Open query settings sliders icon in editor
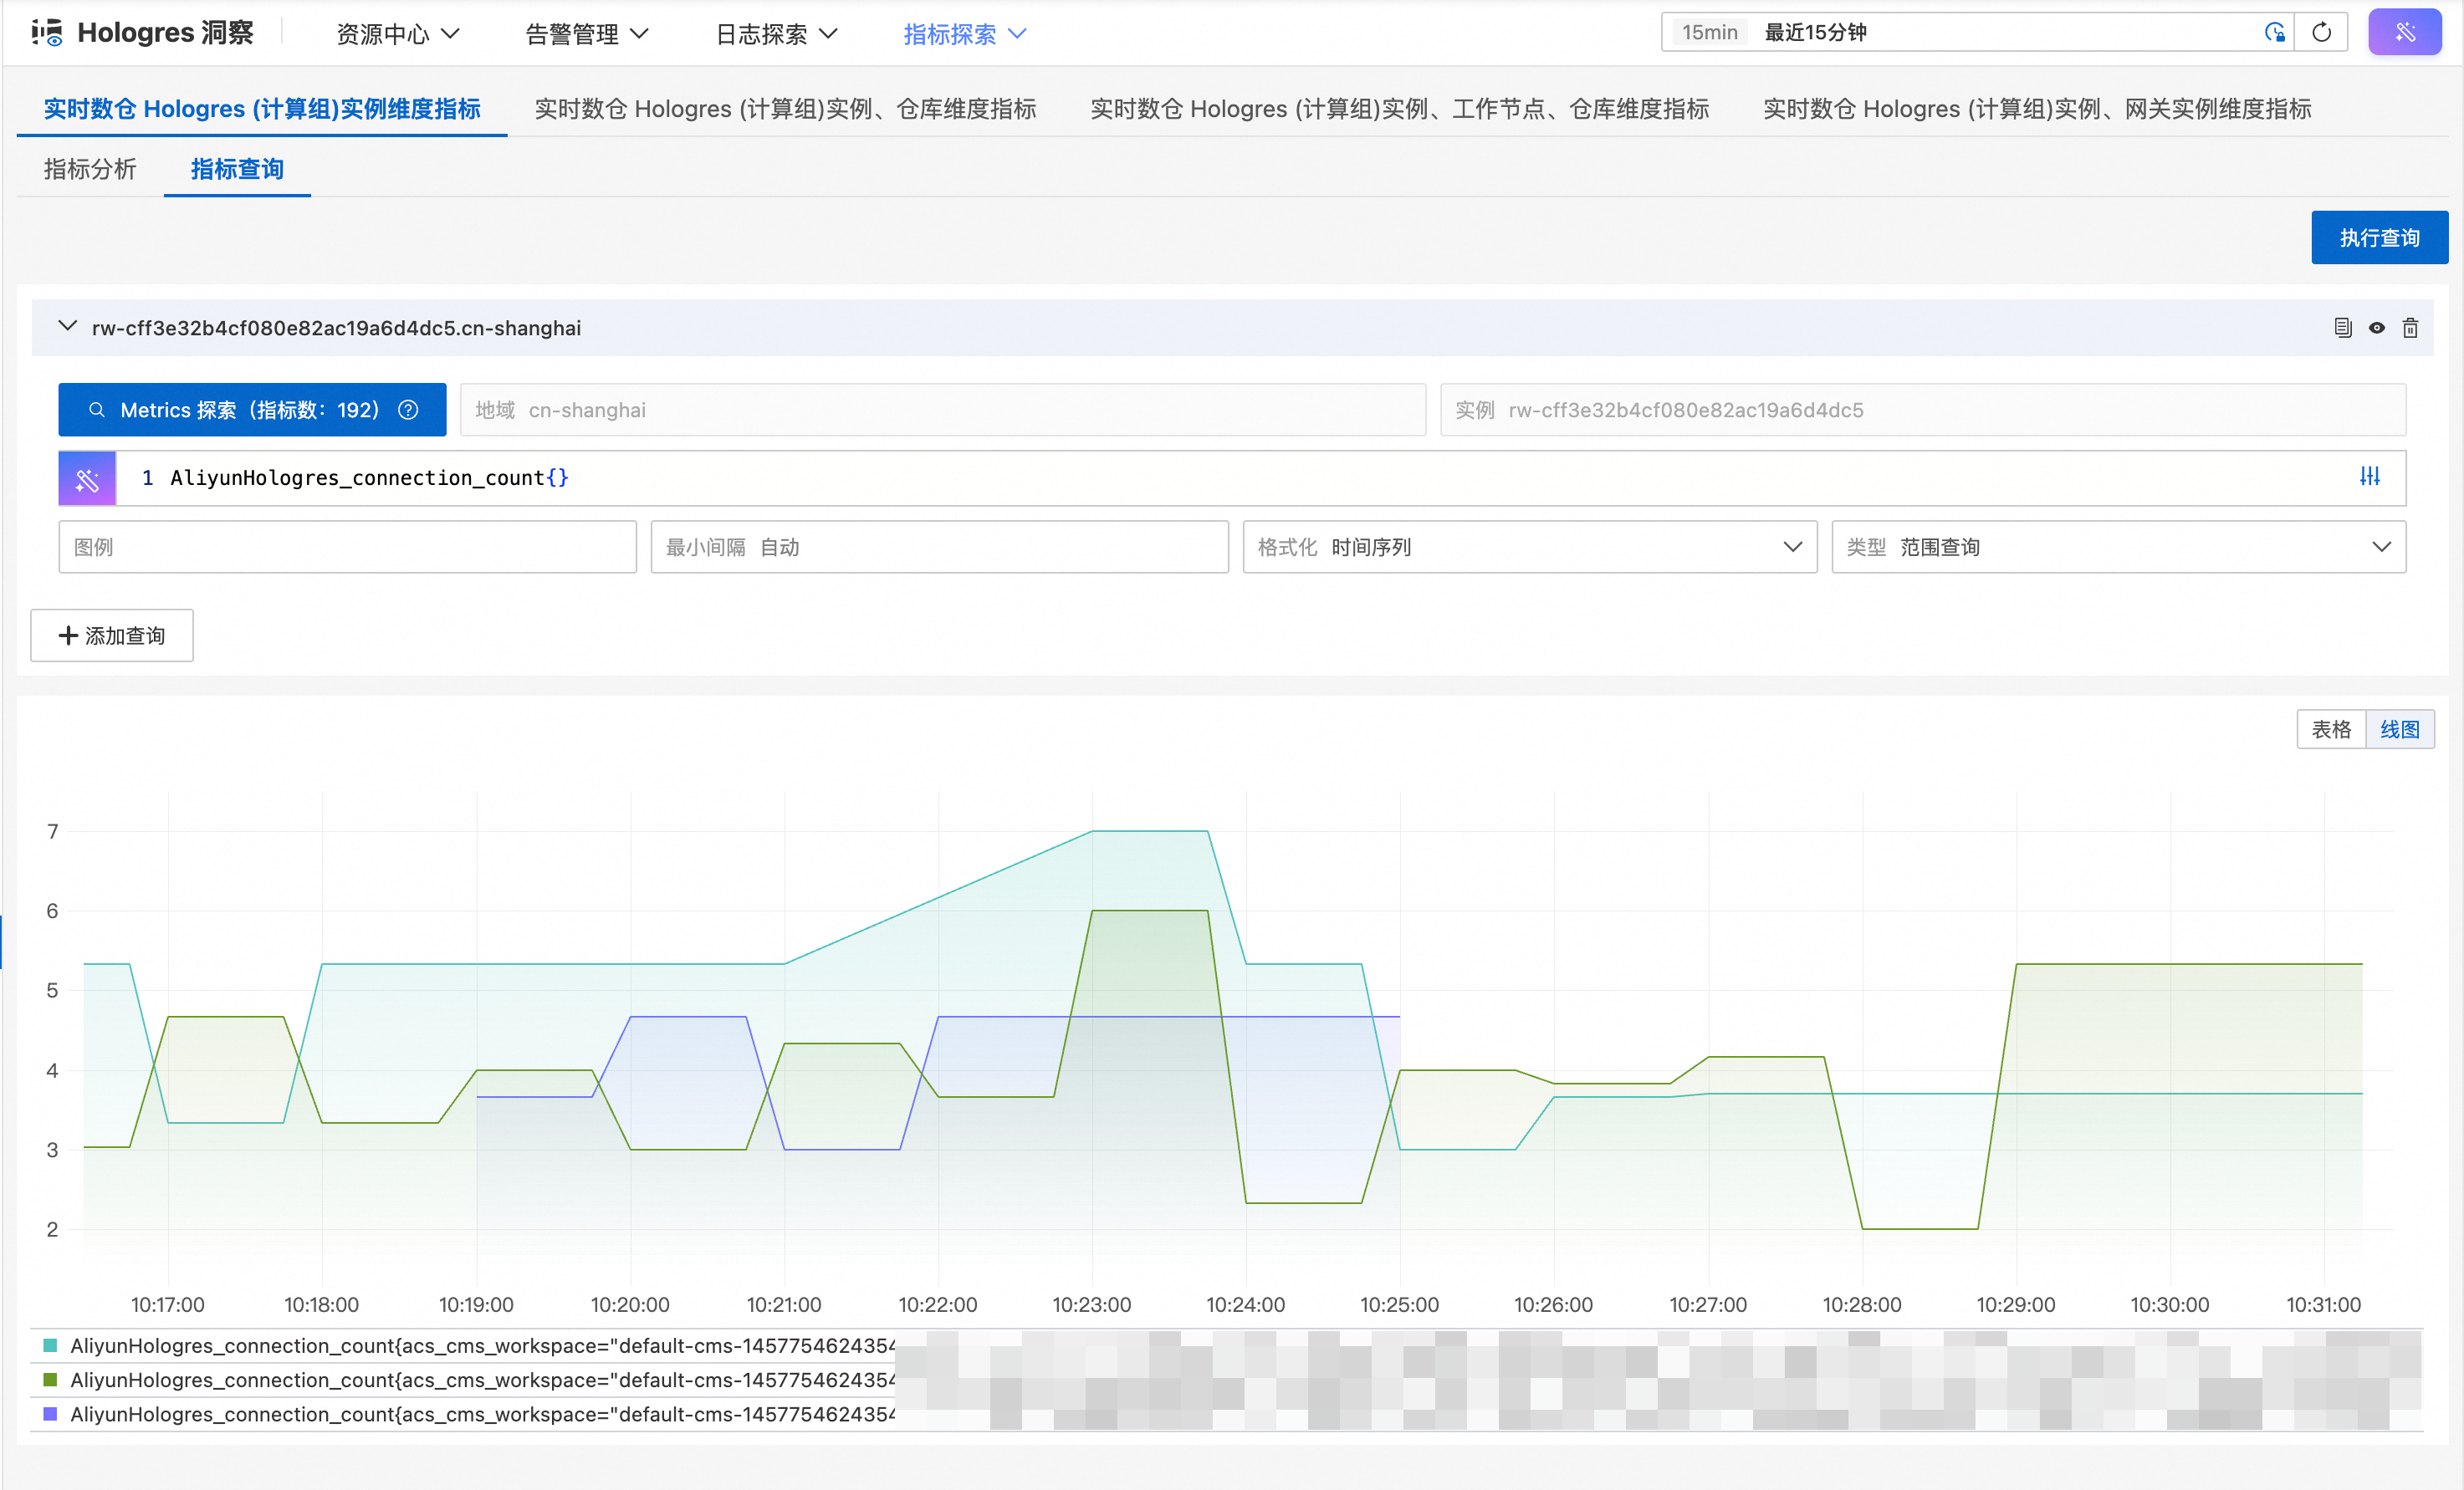Screen dimensions: 2464x1490 coord(2369,477)
